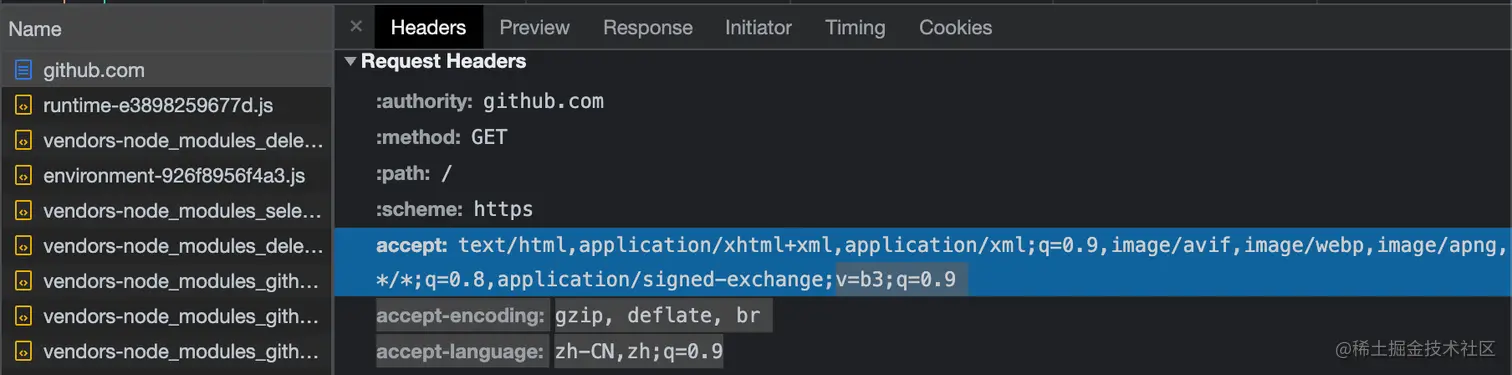Click the accept-encoding header name
The image size is (1512, 375).
(461, 316)
